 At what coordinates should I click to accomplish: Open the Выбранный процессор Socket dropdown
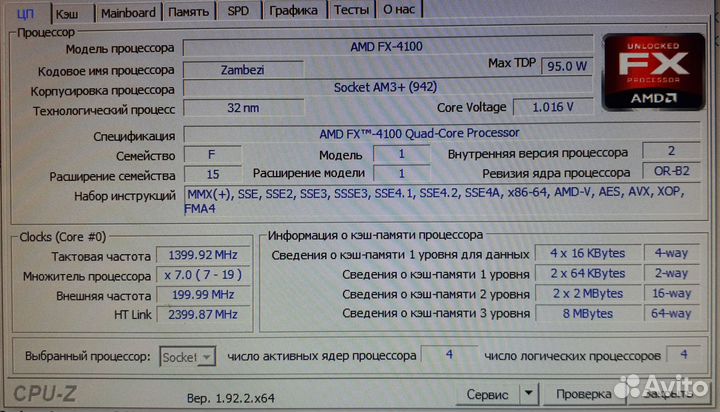point(187,357)
